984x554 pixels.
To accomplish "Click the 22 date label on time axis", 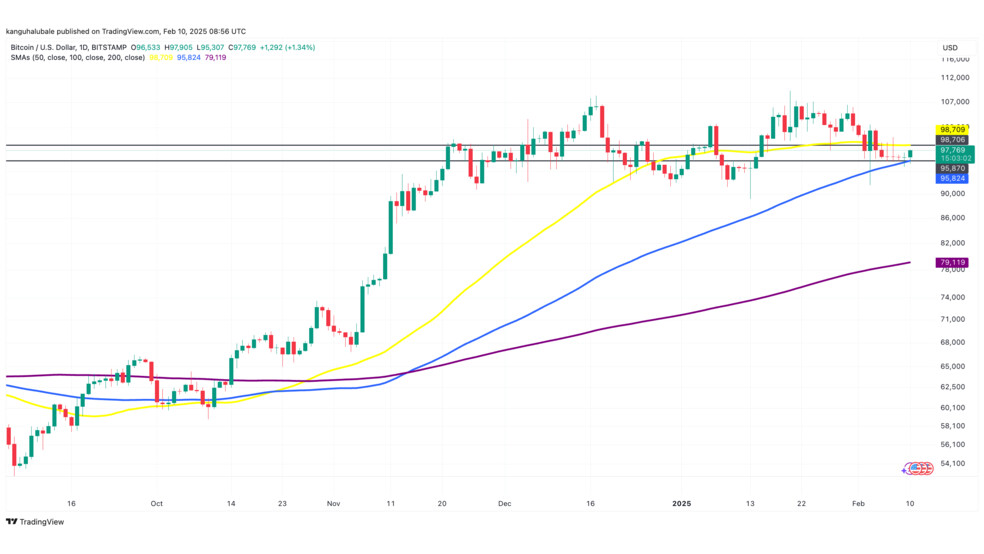I will point(801,504).
